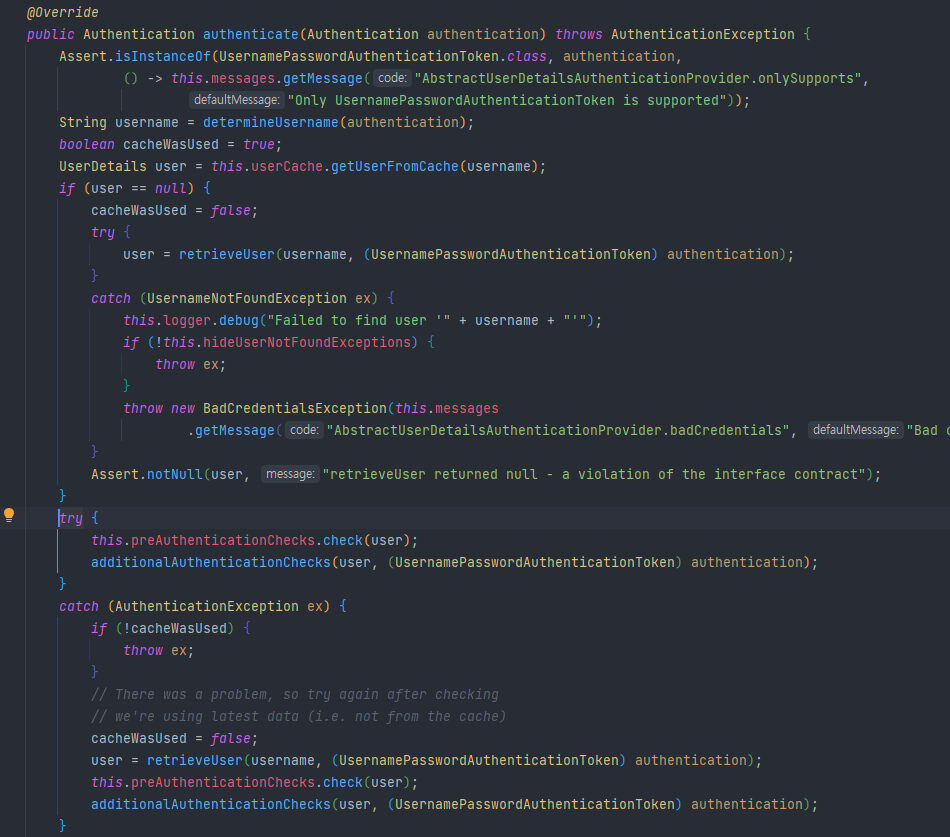Click the 'logger' field
This screenshot has width=950, height=837.
(x=187, y=320)
